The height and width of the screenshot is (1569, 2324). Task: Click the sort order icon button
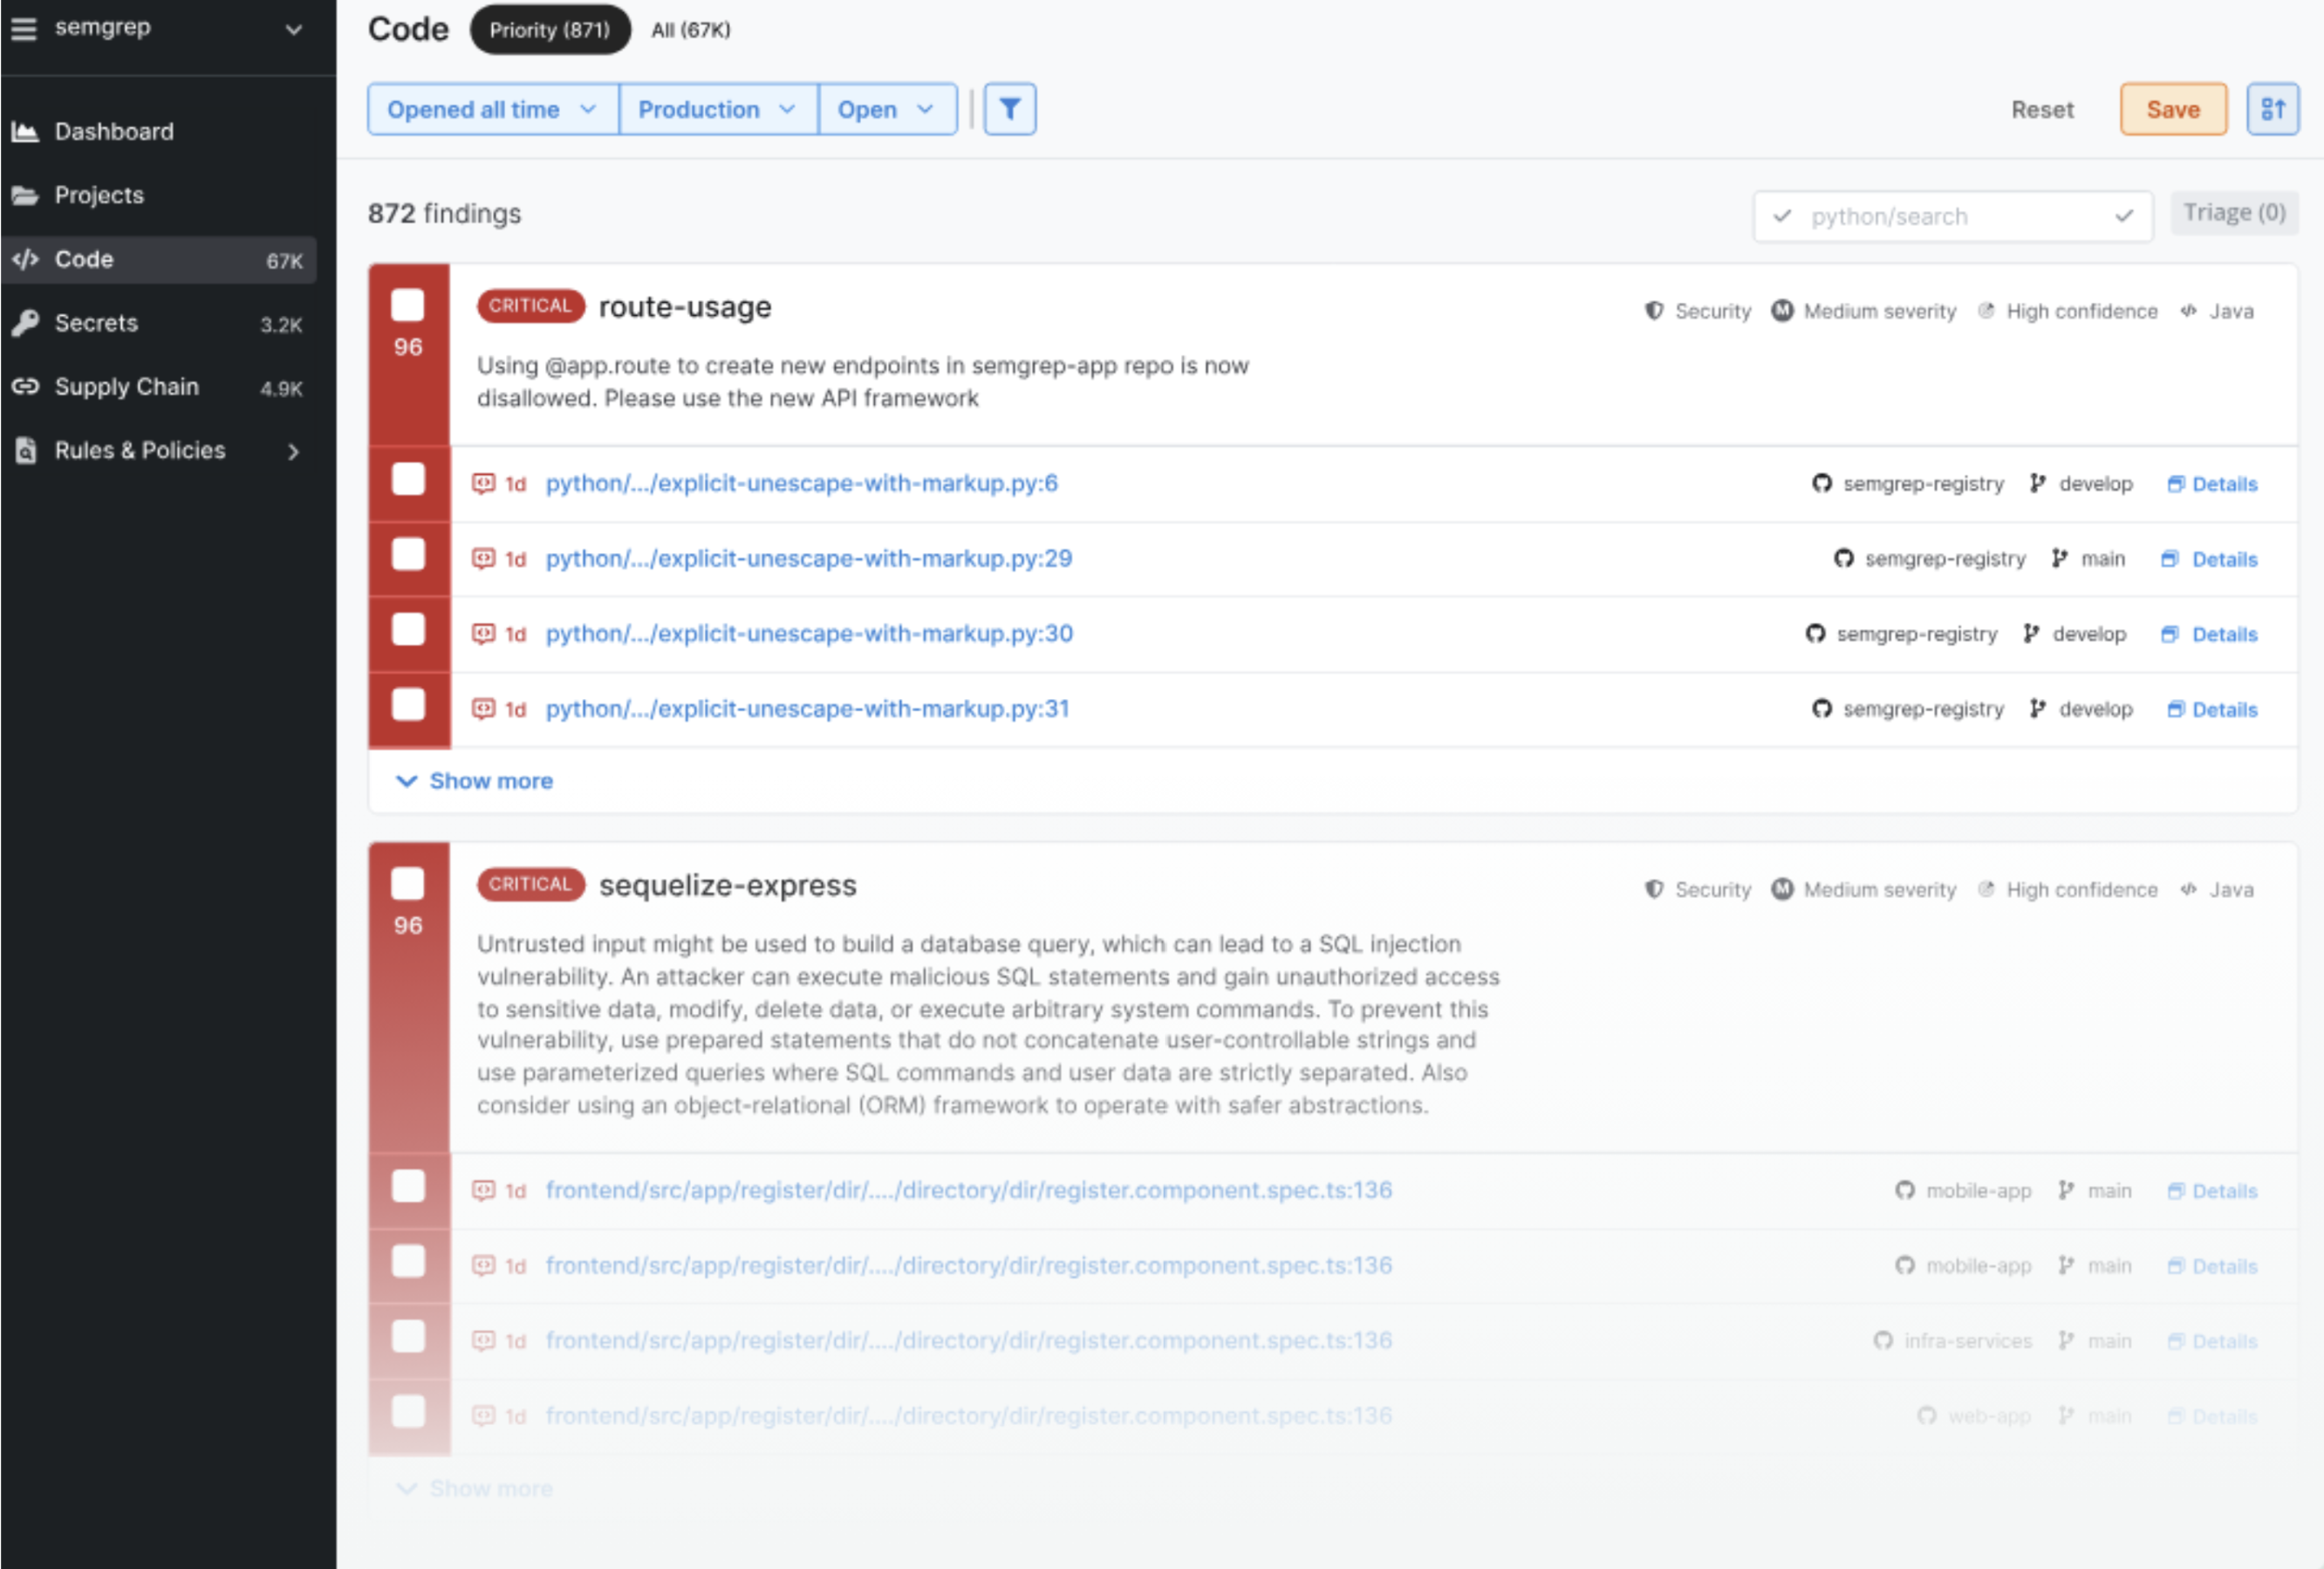coord(2272,109)
